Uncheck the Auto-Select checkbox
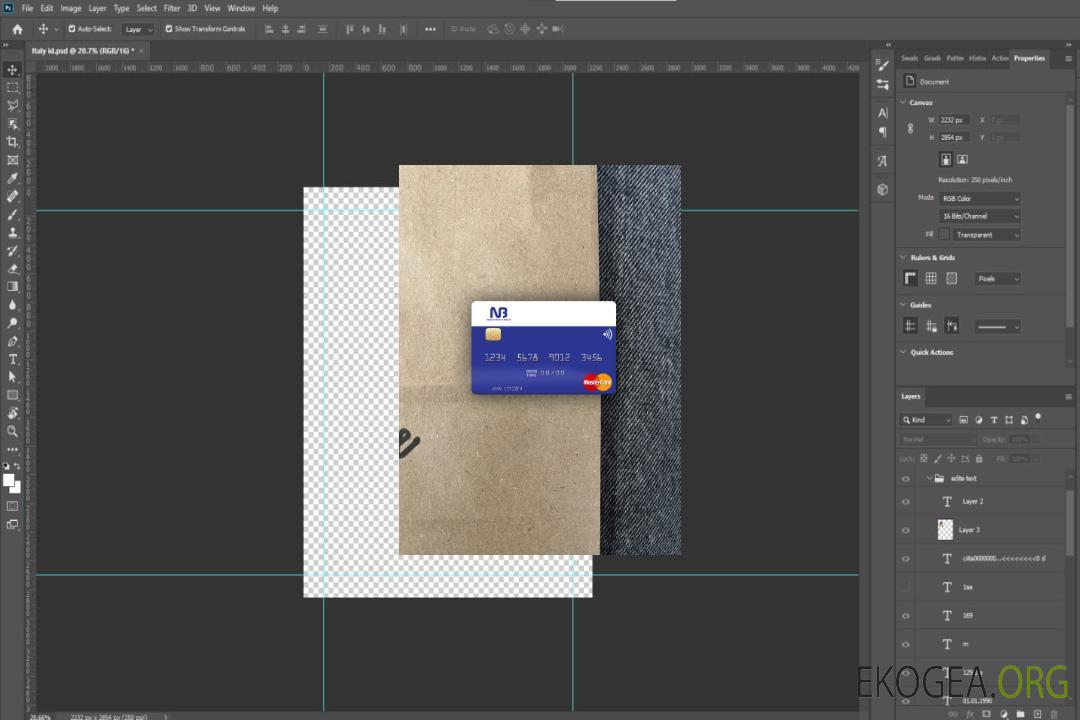 [70, 29]
